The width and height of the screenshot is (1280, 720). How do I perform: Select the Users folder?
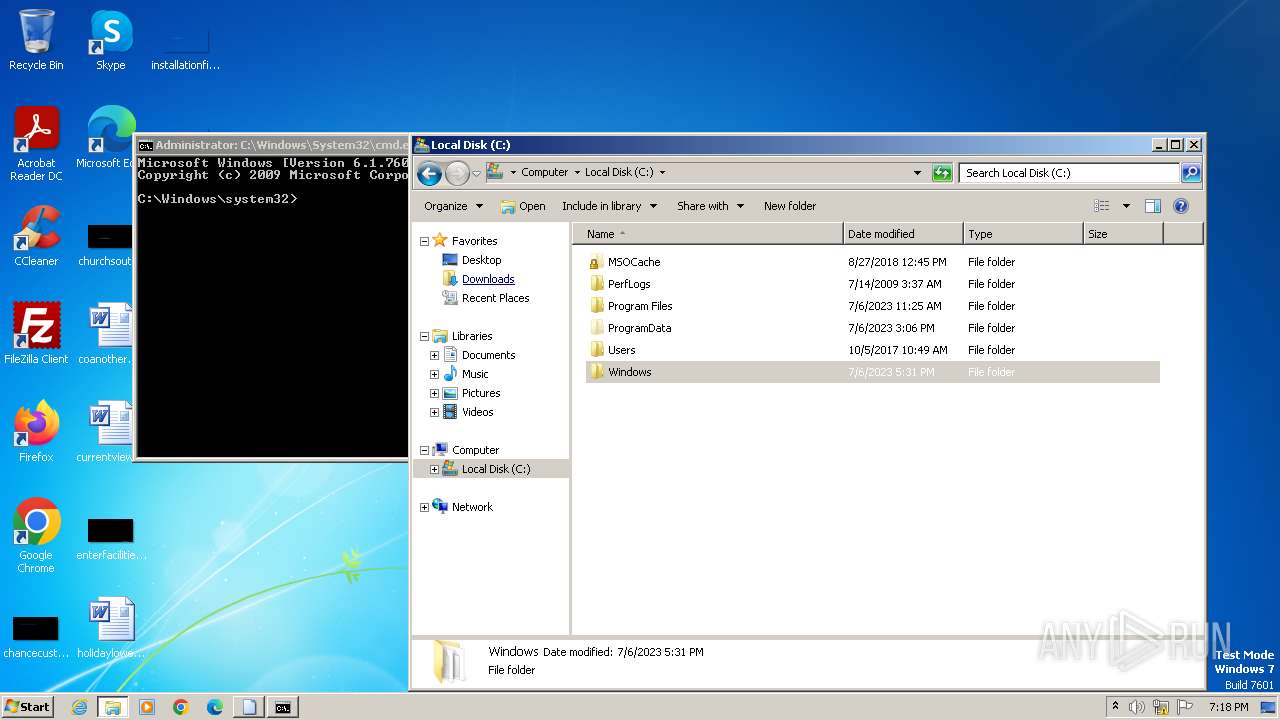[621, 350]
